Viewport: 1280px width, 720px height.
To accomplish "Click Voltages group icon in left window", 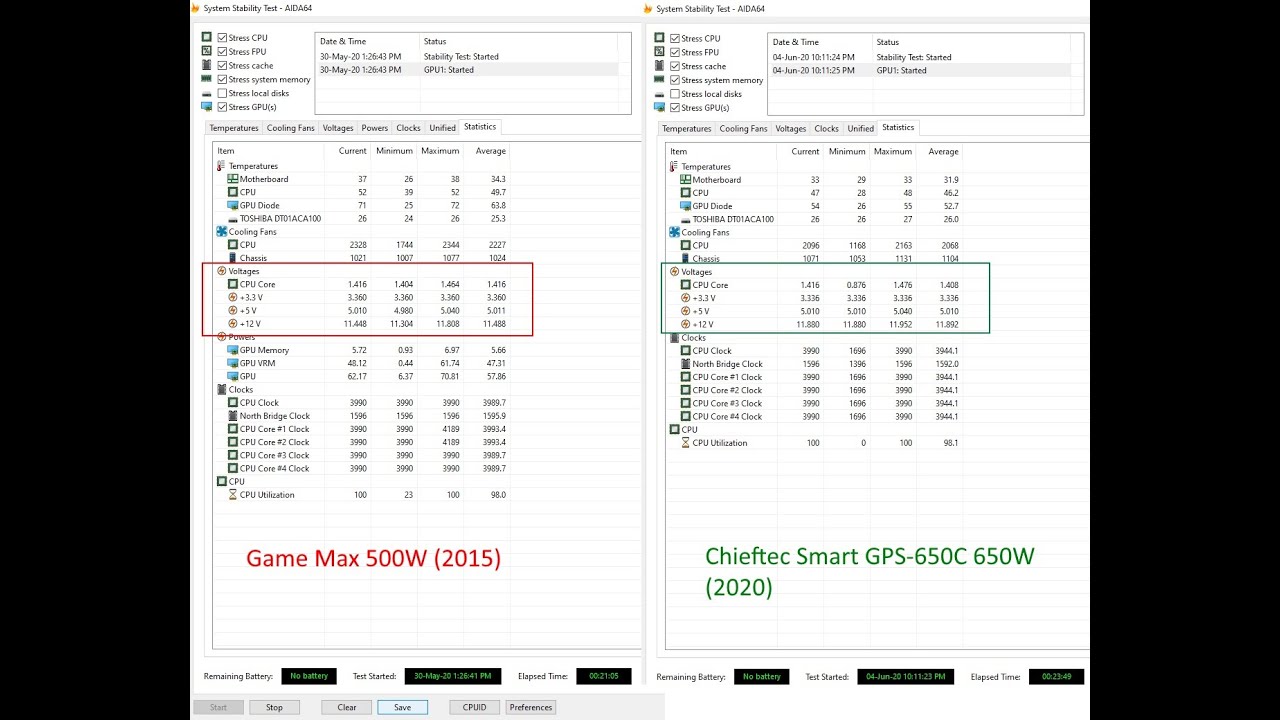I will tap(221, 271).
